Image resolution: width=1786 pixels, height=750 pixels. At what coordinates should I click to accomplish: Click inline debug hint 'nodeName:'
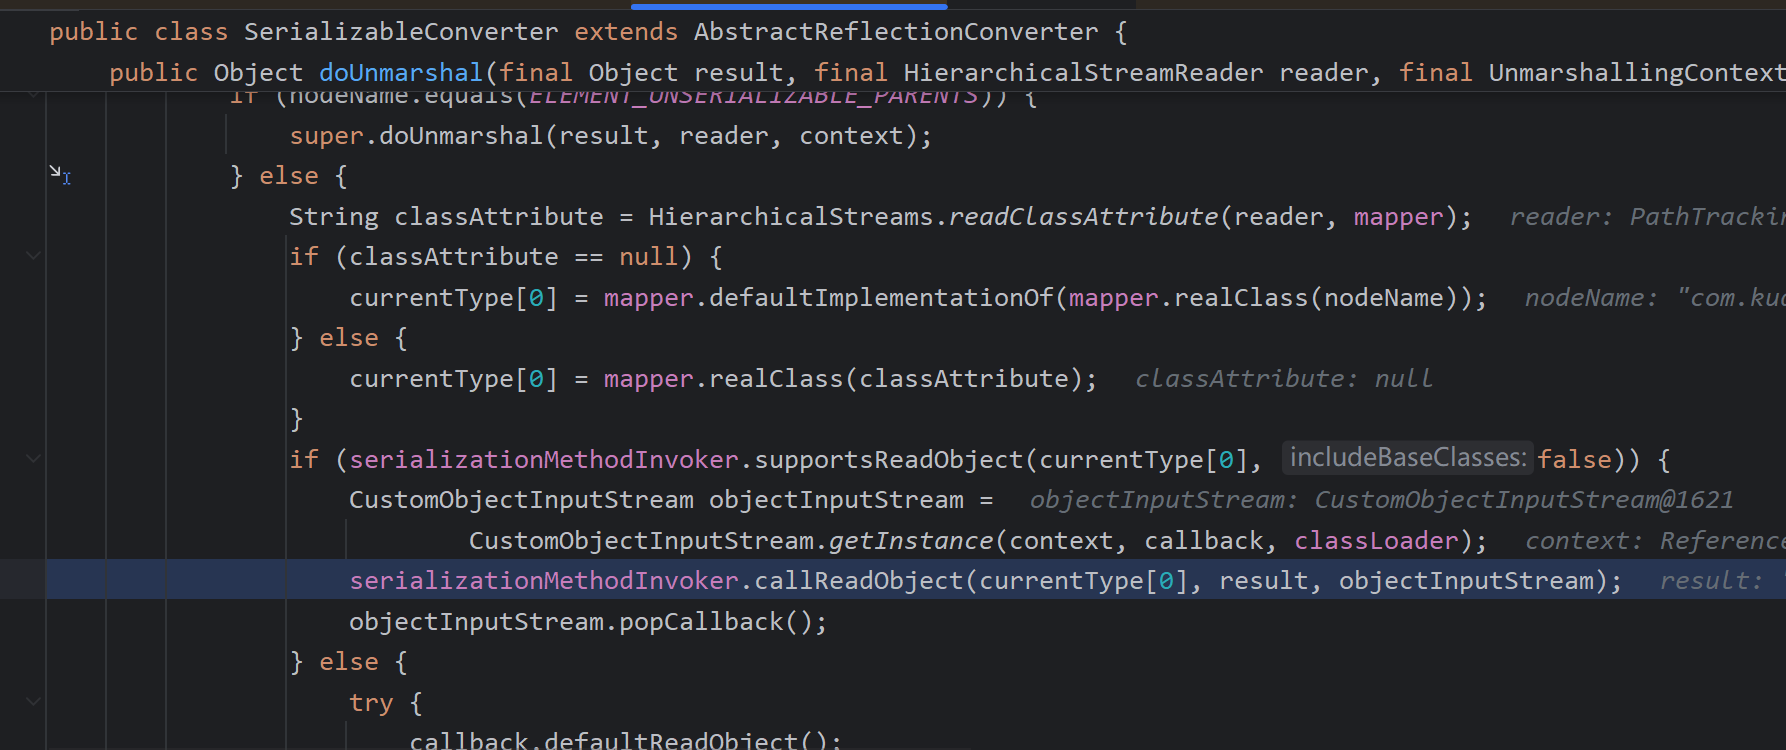[x=1591, y=298]
